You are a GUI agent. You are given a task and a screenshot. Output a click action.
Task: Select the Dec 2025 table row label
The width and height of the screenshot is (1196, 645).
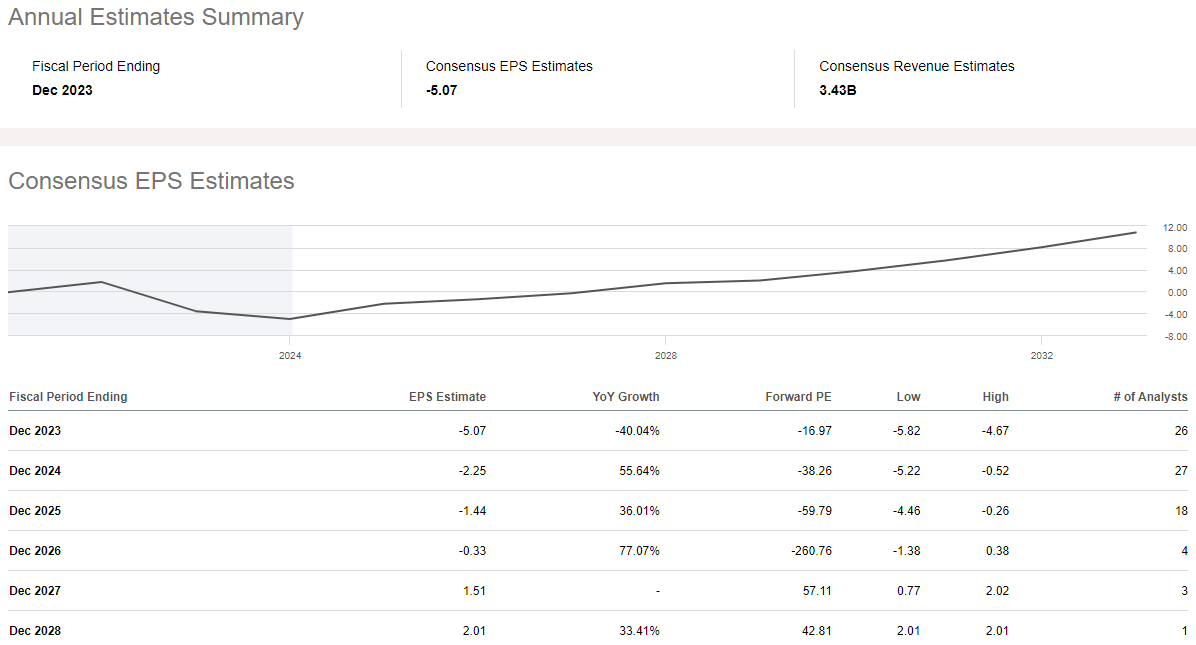(x=35, y=511)
